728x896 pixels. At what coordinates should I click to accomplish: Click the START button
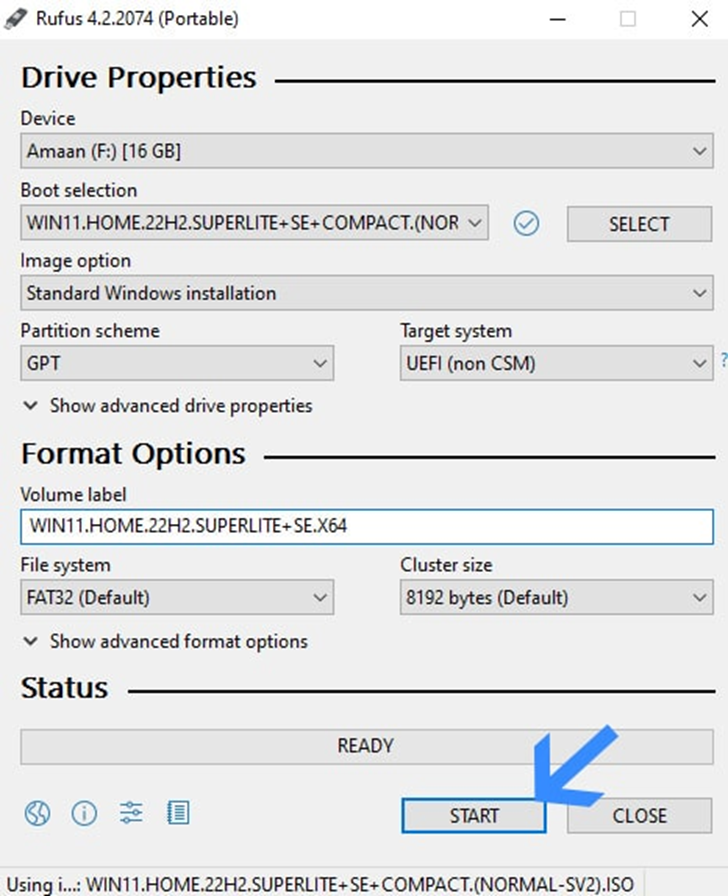tap(474, 815)
